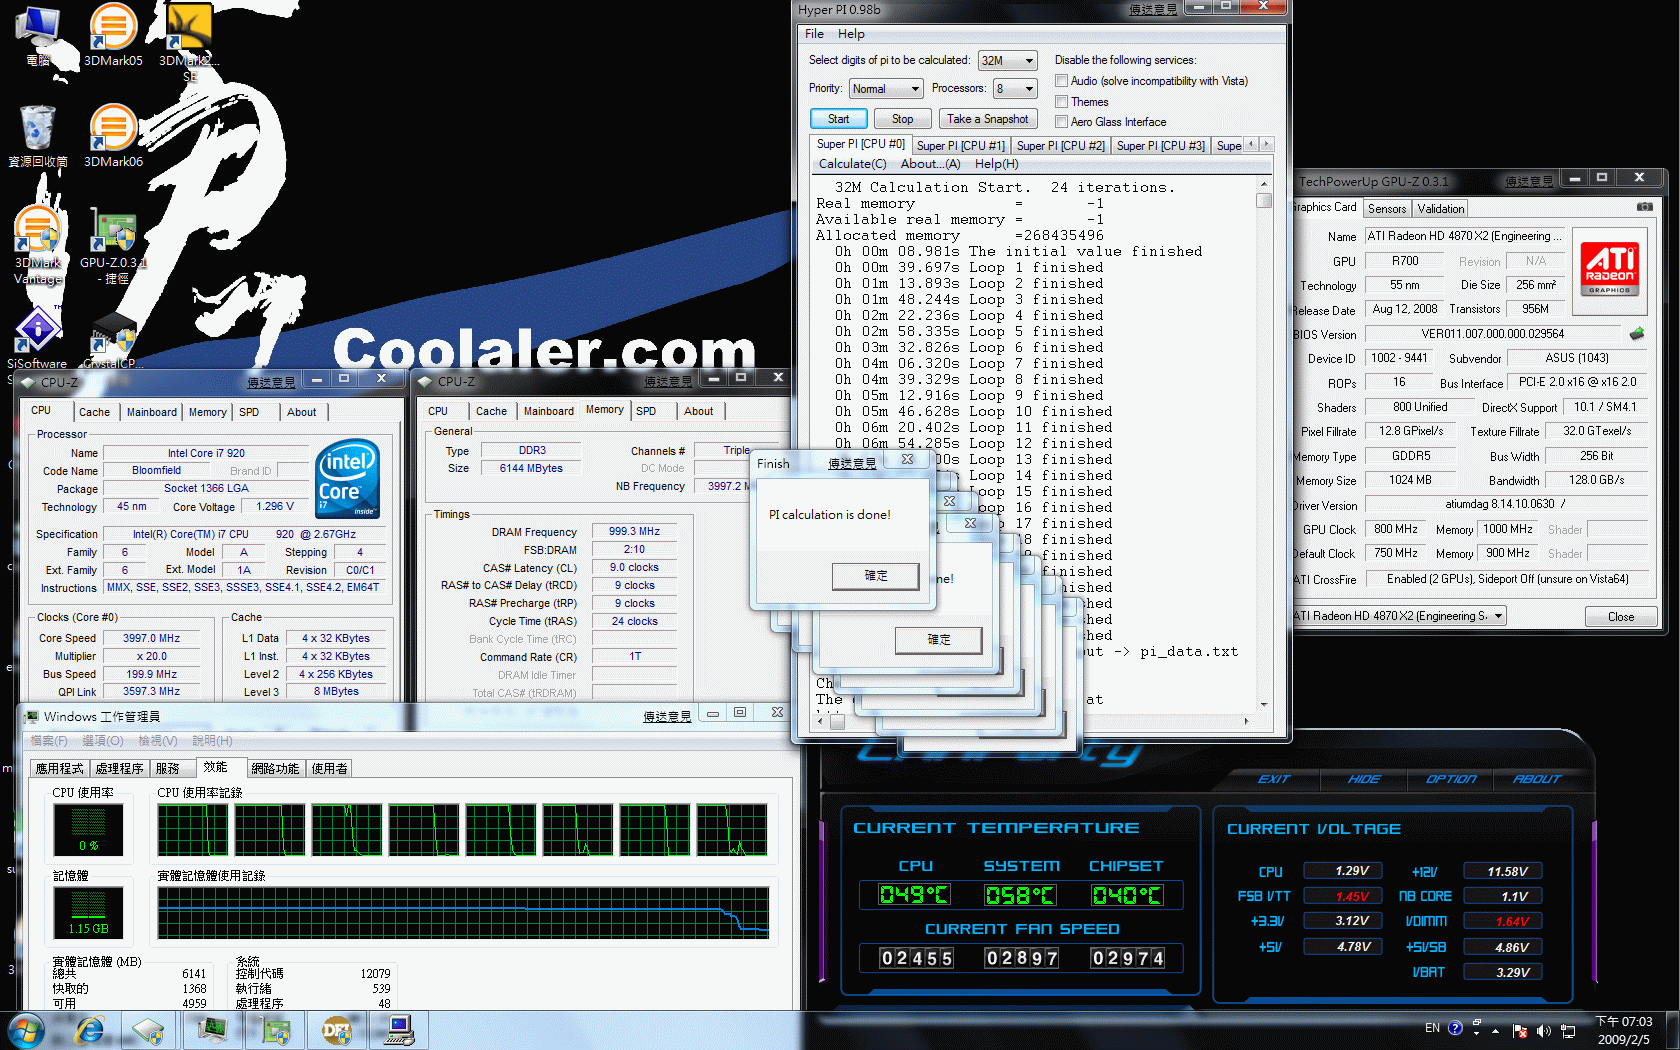Open the Validation tab in GPU-Z

click(x=1440, y=208)
